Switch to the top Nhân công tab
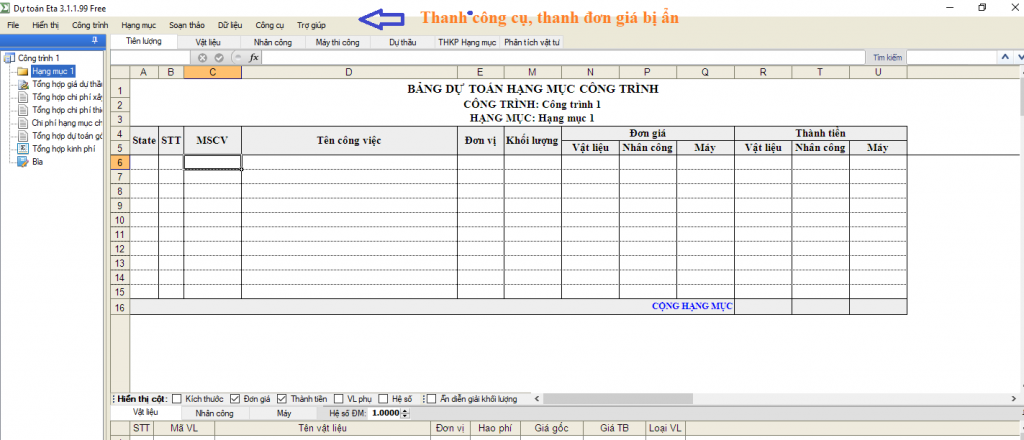Viewport: 1024px width, 440px height. coord(271,42)
